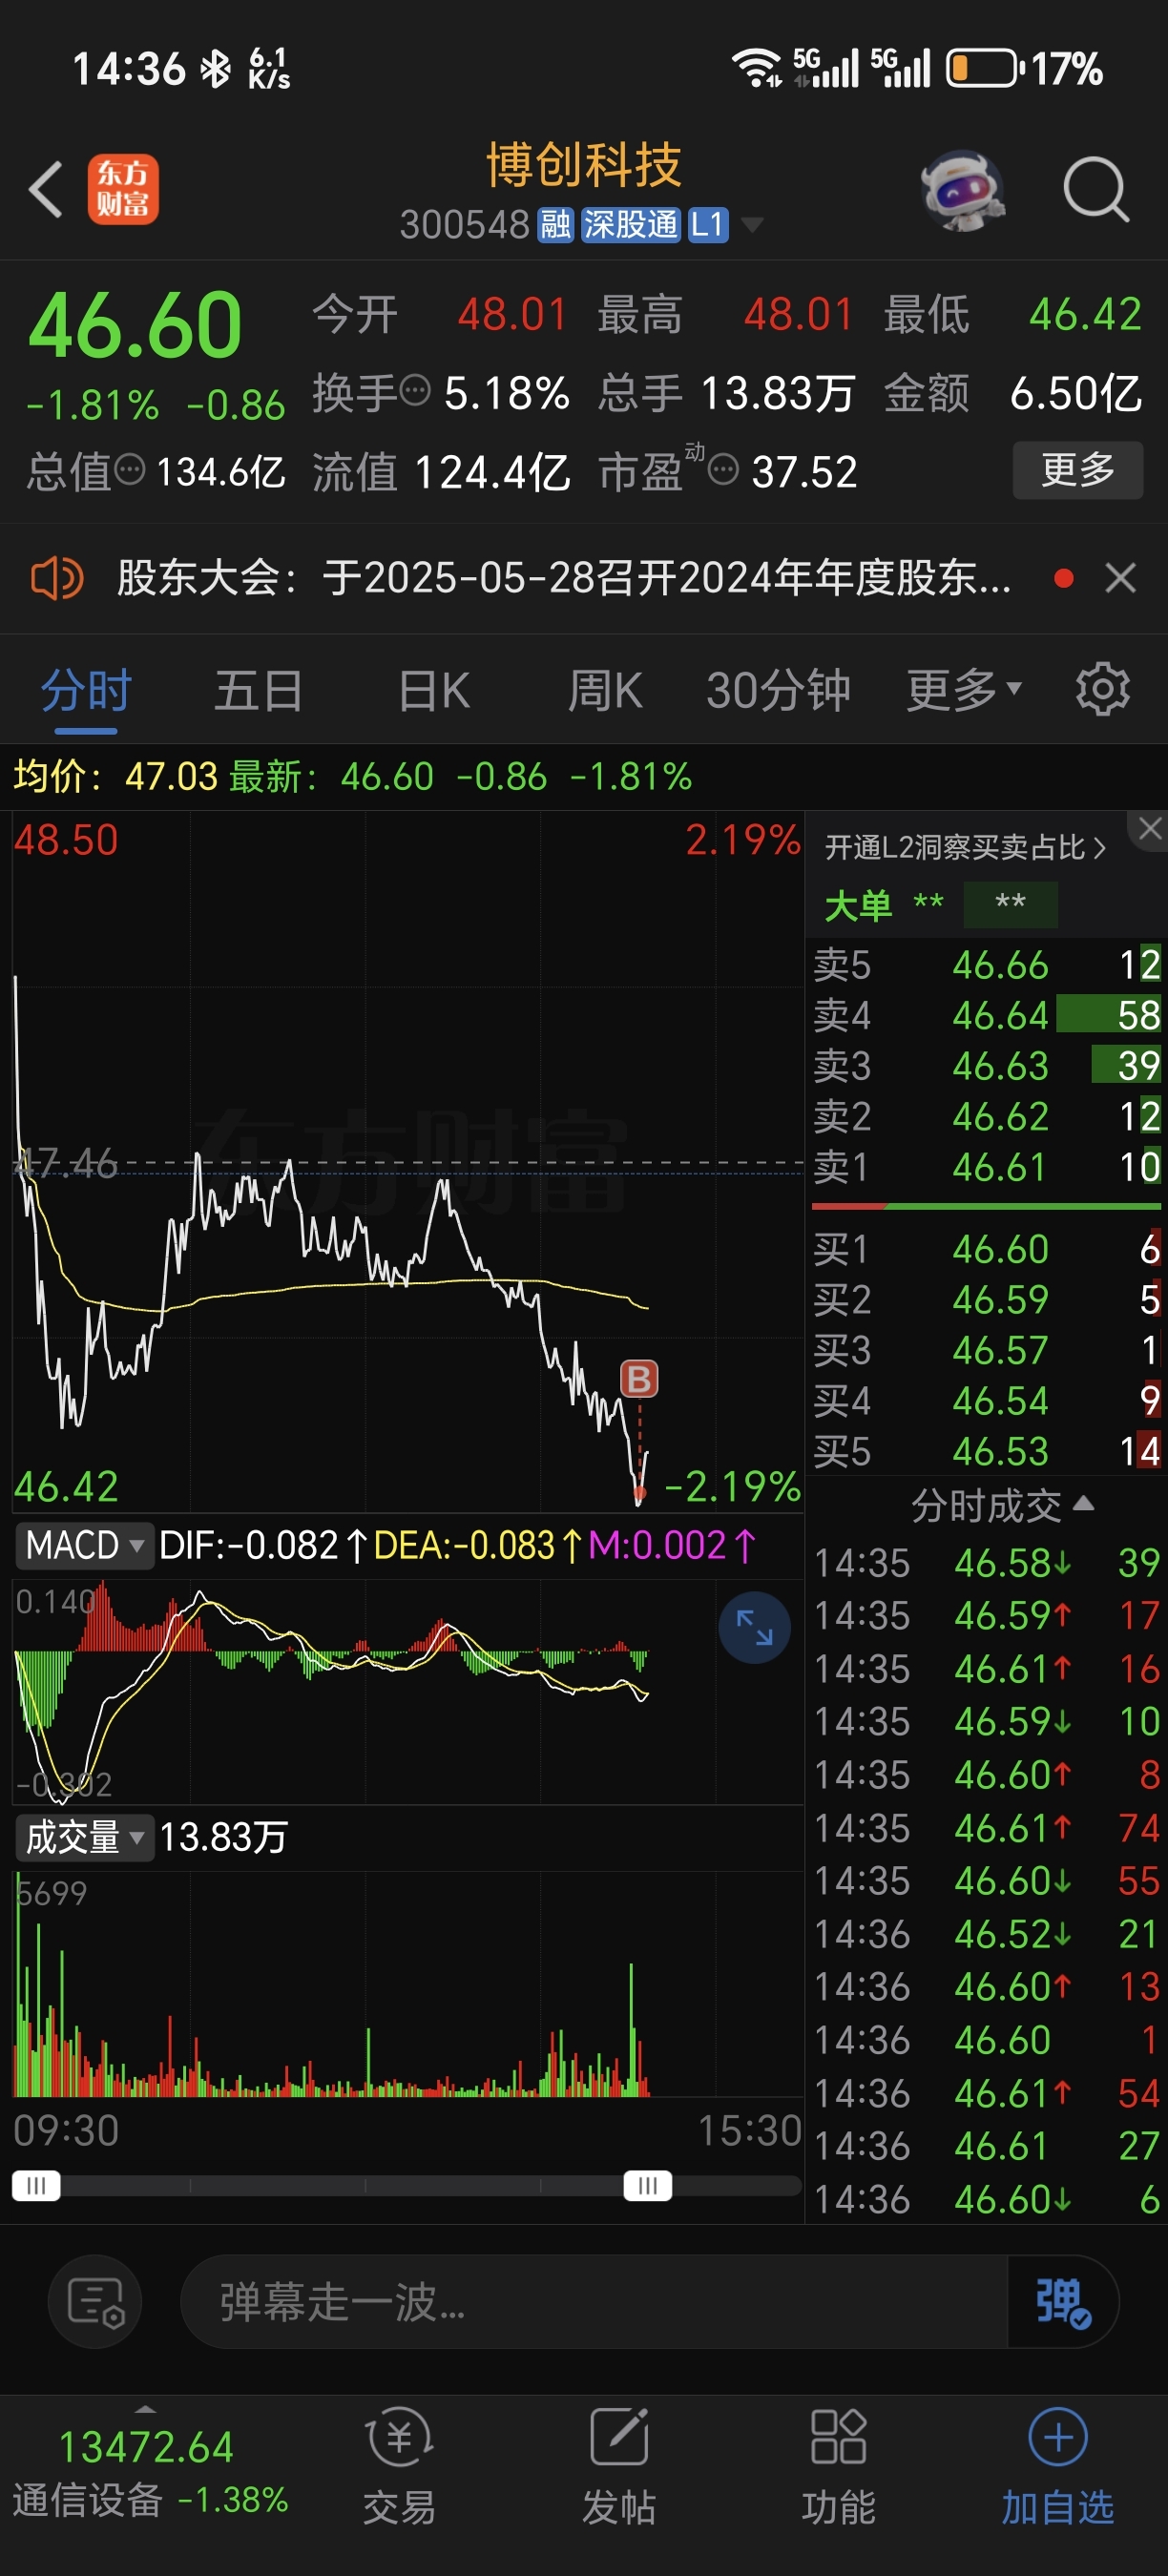Viewport: 1168px width, 2576px height.
Task: Switch to 30分钟 chart tab
Action: pyautogui.click(x=778, y=690)
